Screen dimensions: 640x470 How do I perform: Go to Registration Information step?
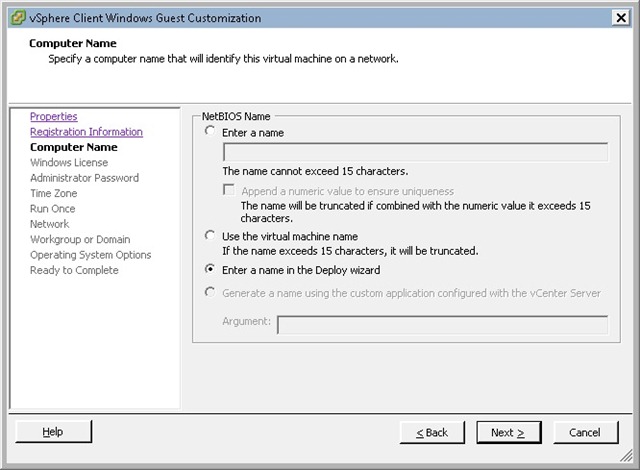86,132
